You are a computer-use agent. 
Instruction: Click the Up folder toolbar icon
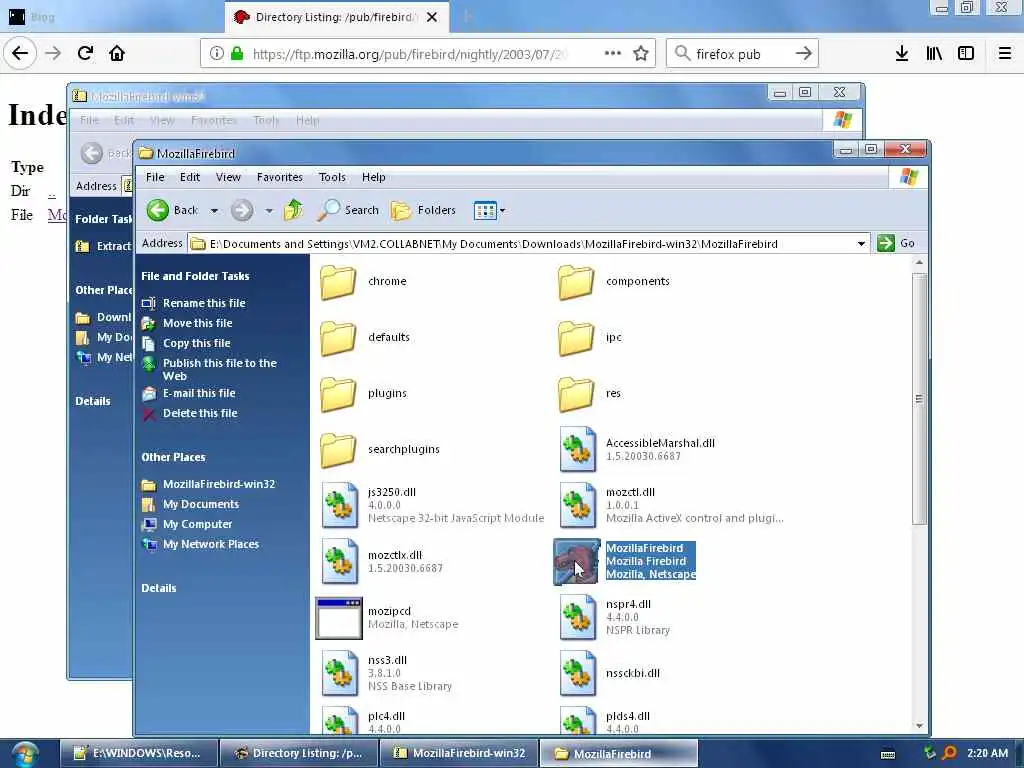[293, 210]
